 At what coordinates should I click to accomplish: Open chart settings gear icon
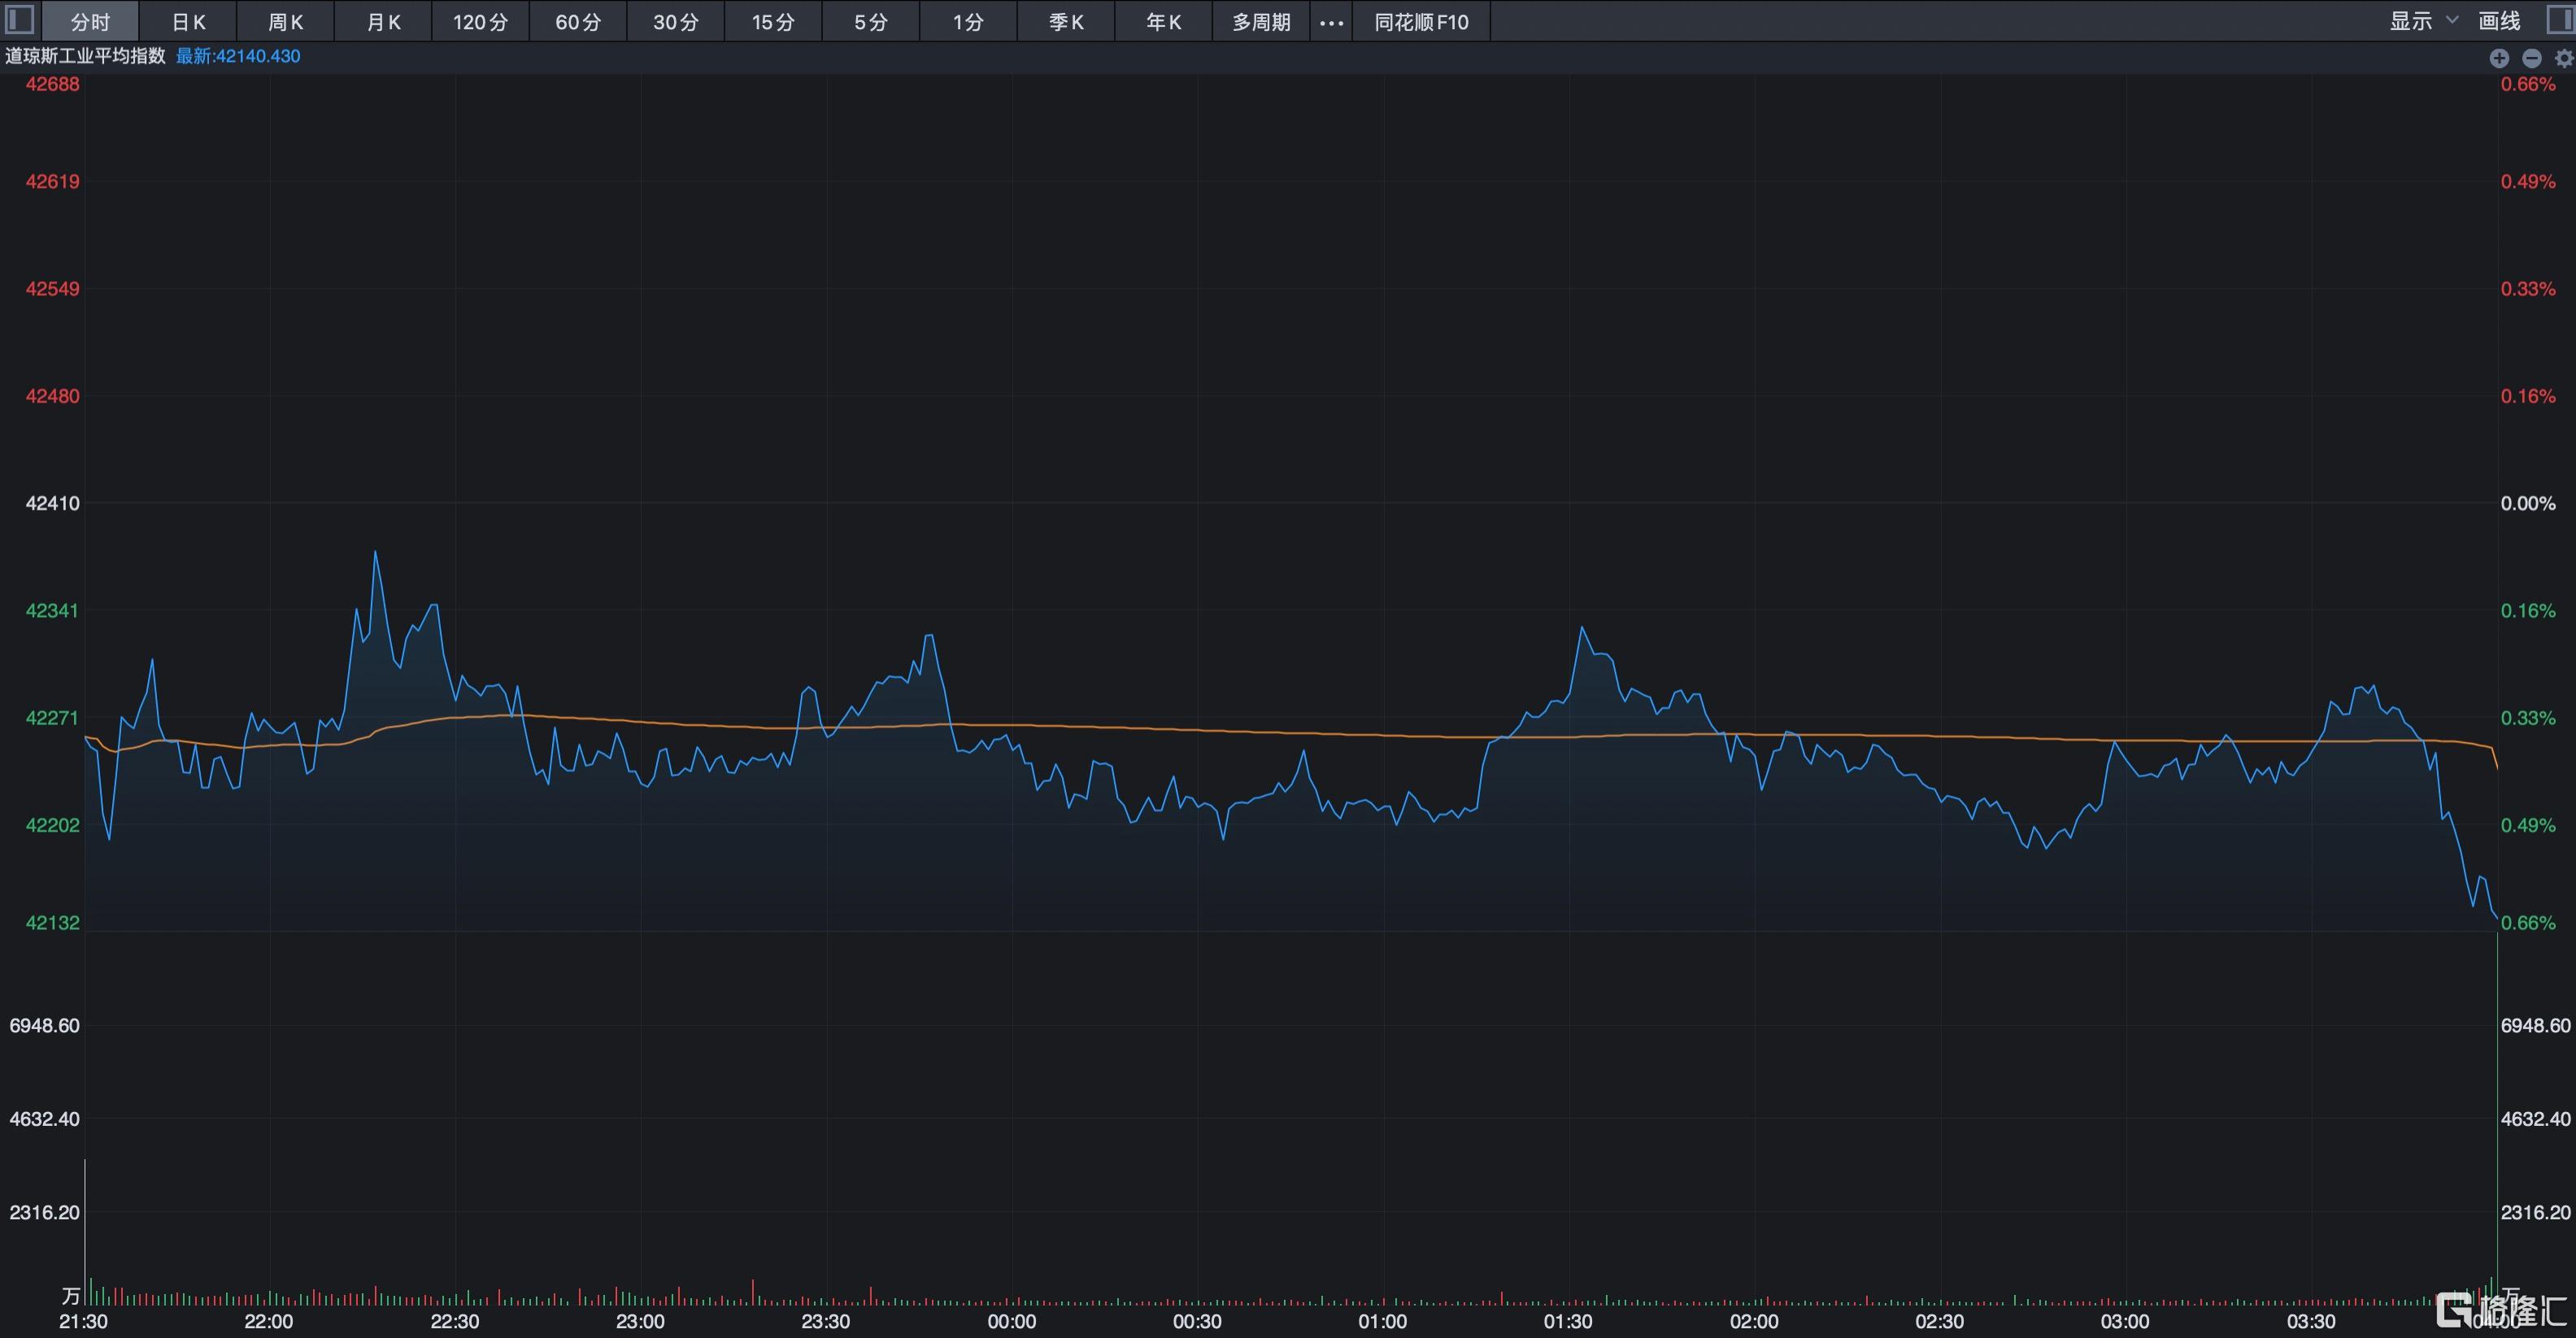coord(2564,58)
